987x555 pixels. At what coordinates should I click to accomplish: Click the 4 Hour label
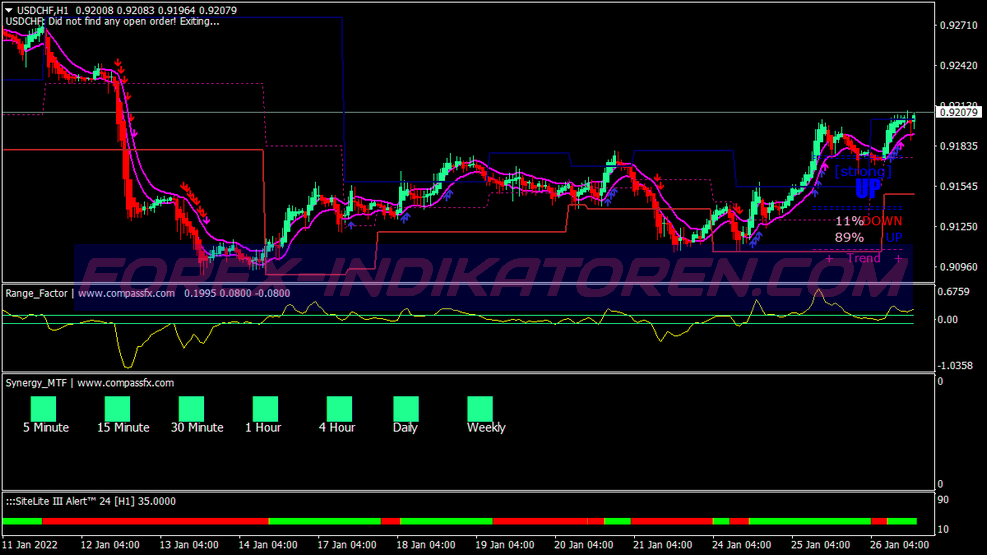(337, 427)
